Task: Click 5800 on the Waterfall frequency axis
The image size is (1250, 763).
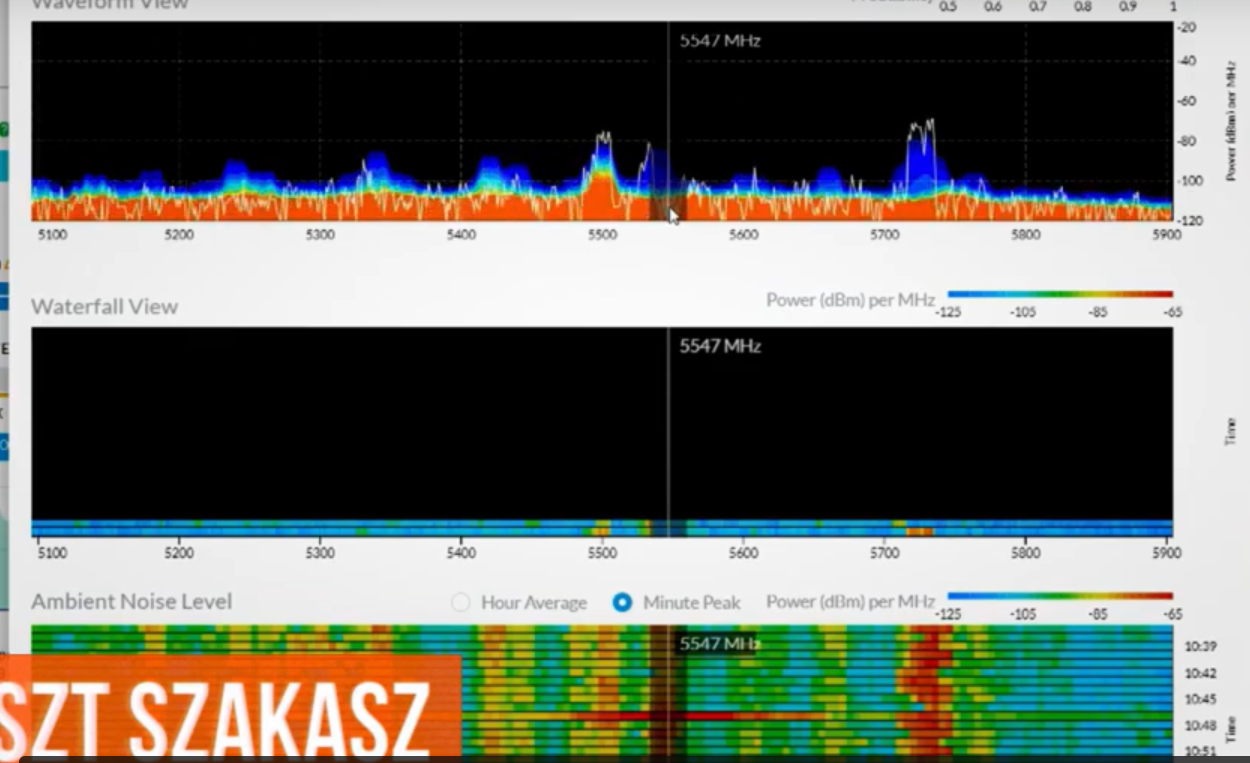Action: point(1026,553)
